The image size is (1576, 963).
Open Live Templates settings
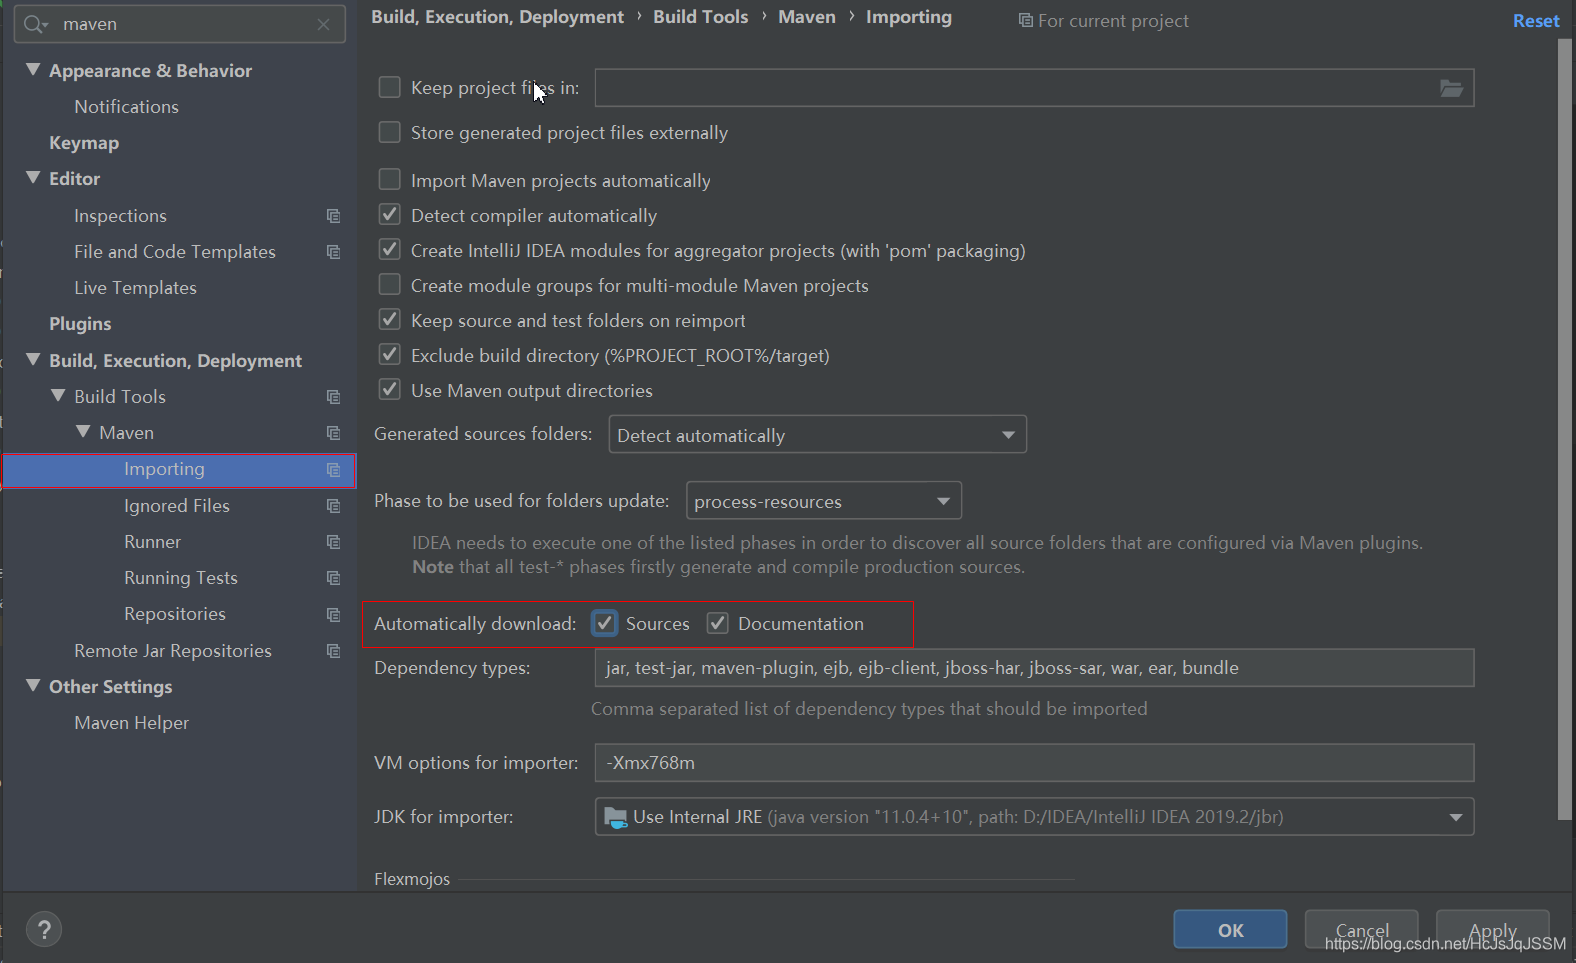[135, 288]
